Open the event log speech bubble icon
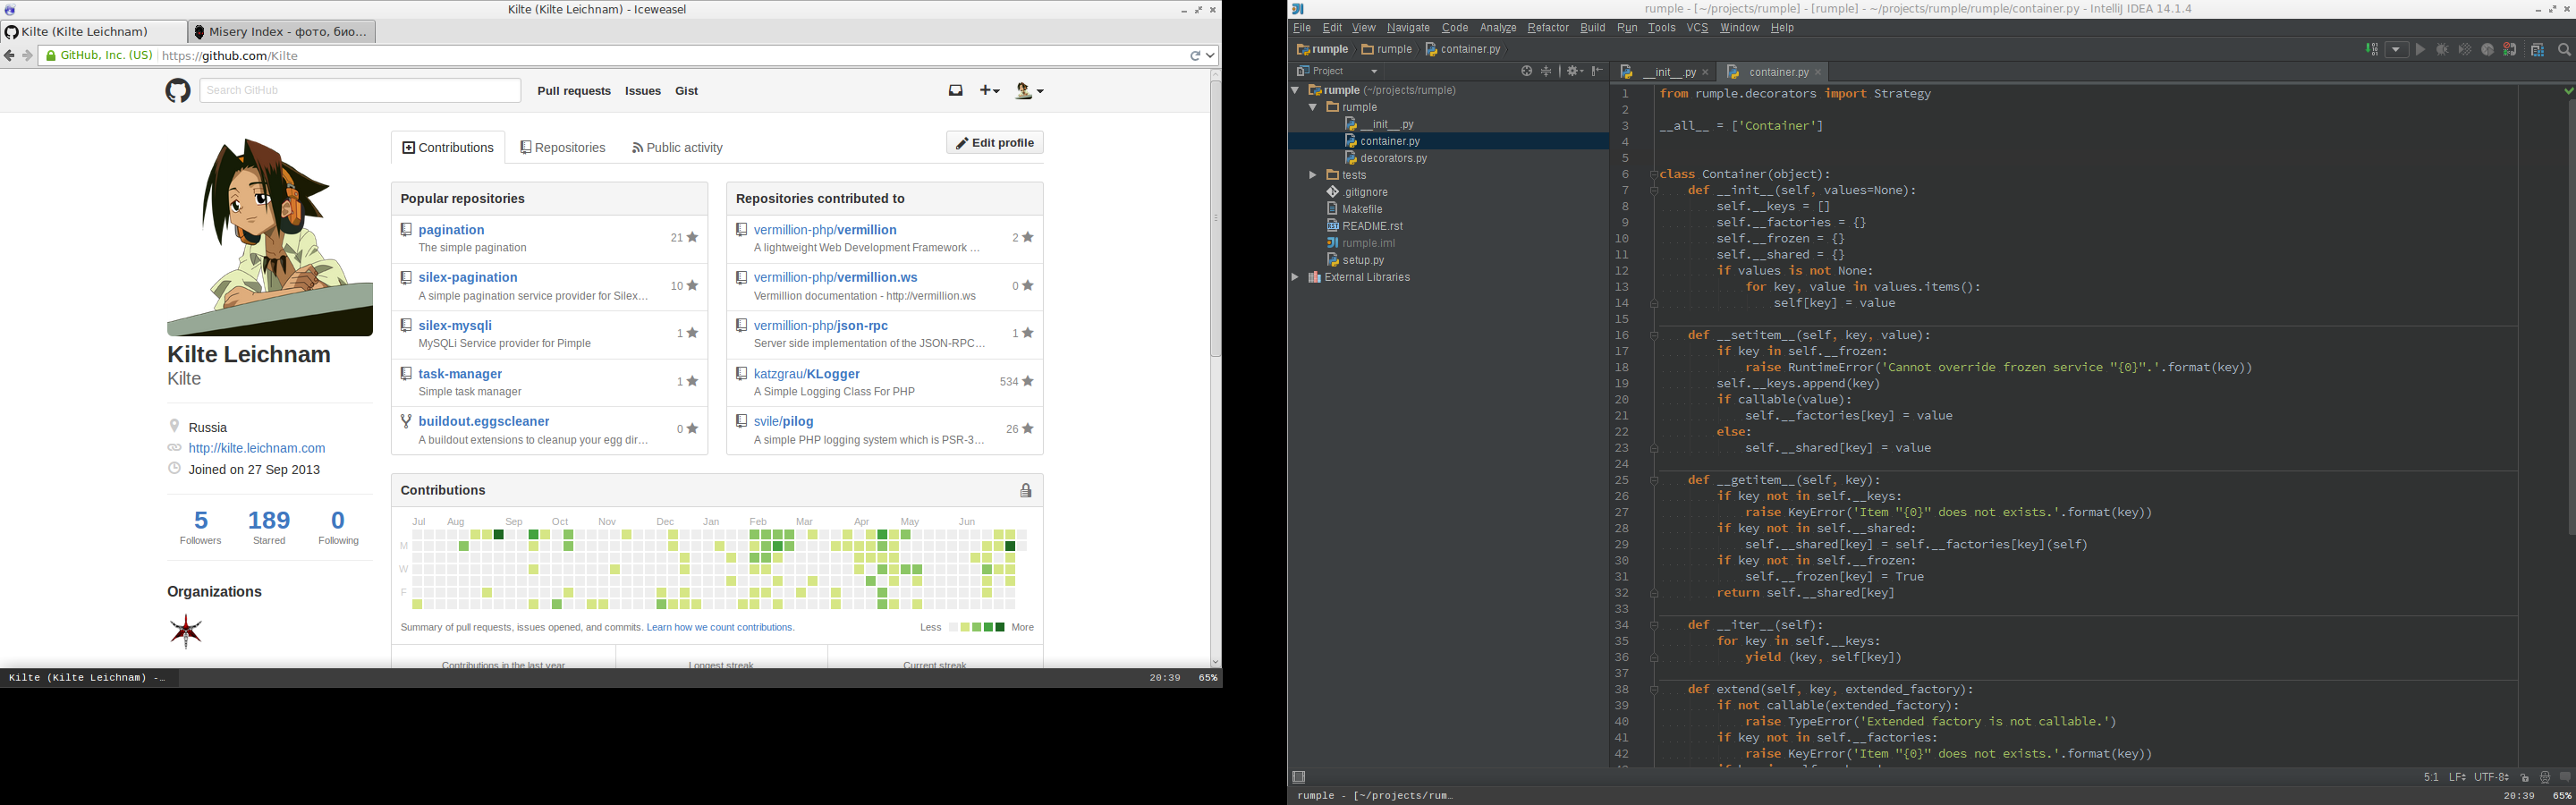The image size is (2576, 805). point(2565,777)
